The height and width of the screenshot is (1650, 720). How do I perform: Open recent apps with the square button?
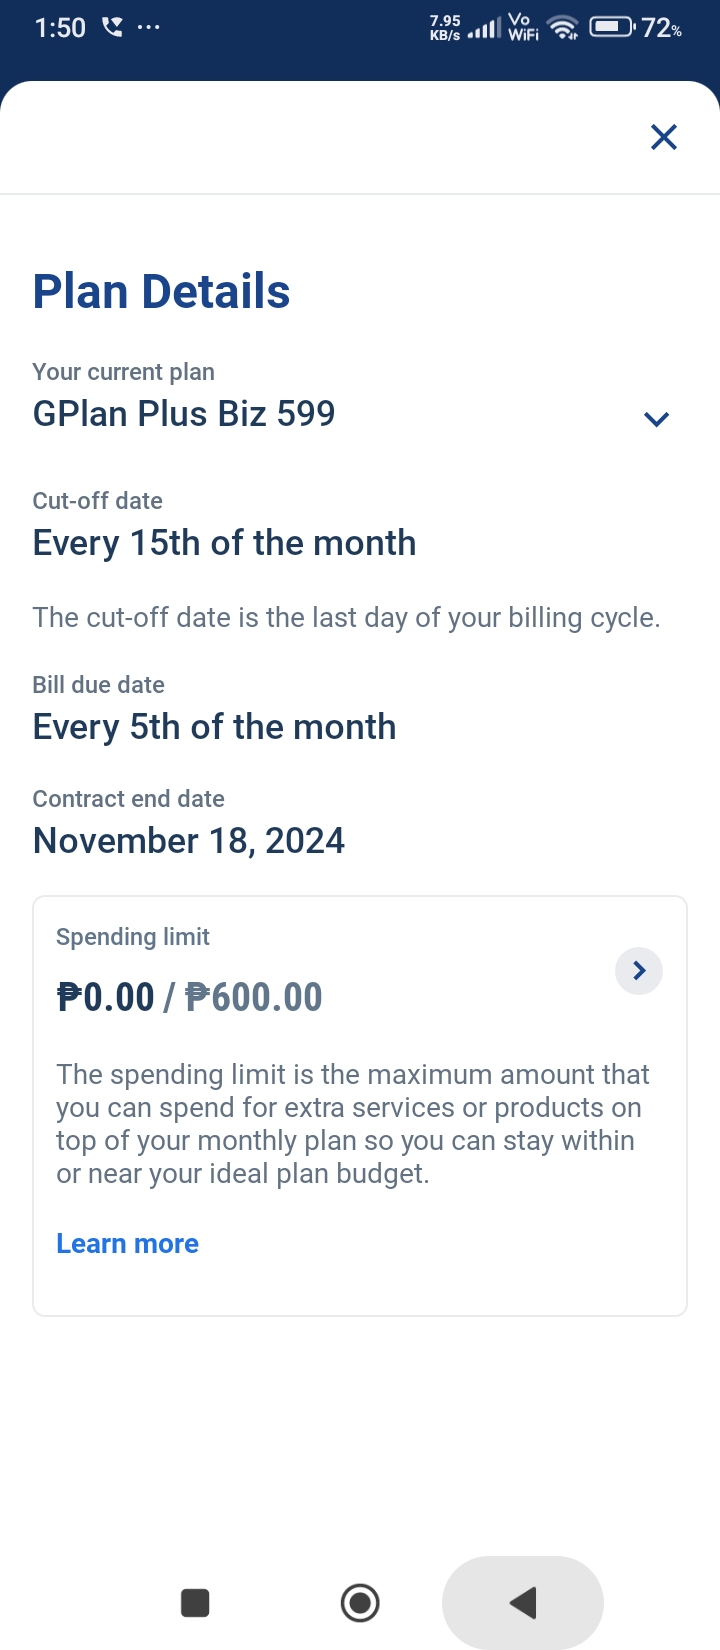pyautogui.click(x=195, y=1603)
